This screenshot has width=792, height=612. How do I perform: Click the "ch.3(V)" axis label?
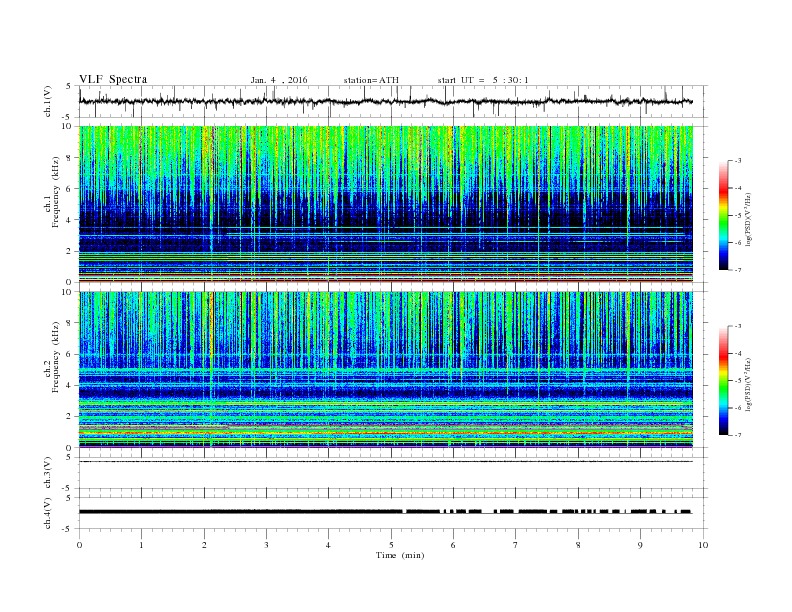48,473
